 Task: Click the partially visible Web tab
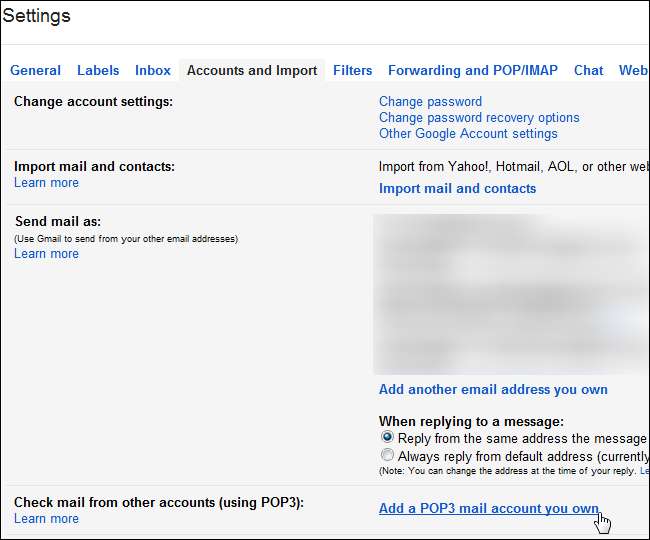[633, 71]
